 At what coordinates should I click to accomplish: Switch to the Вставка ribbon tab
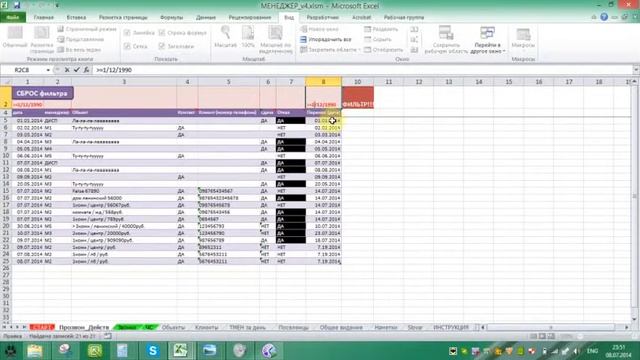pos(76,18)
